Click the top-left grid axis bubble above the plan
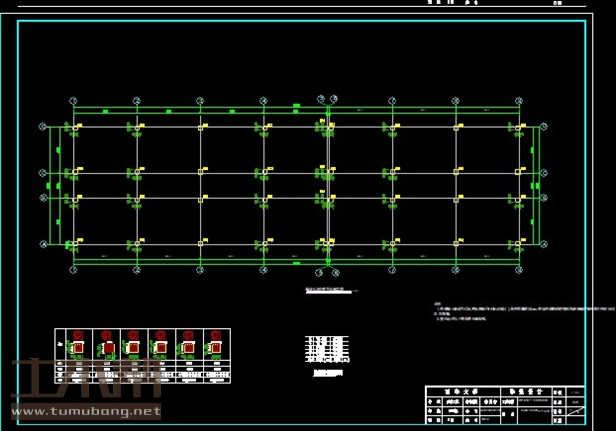616x431 pixels. [73, 100]
